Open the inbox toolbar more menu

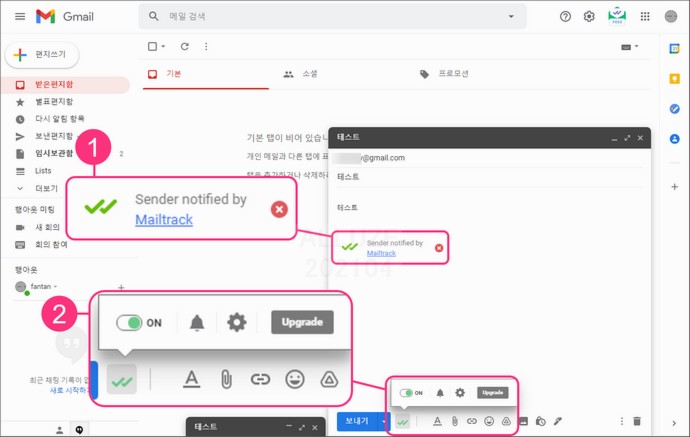coord(206,46)
